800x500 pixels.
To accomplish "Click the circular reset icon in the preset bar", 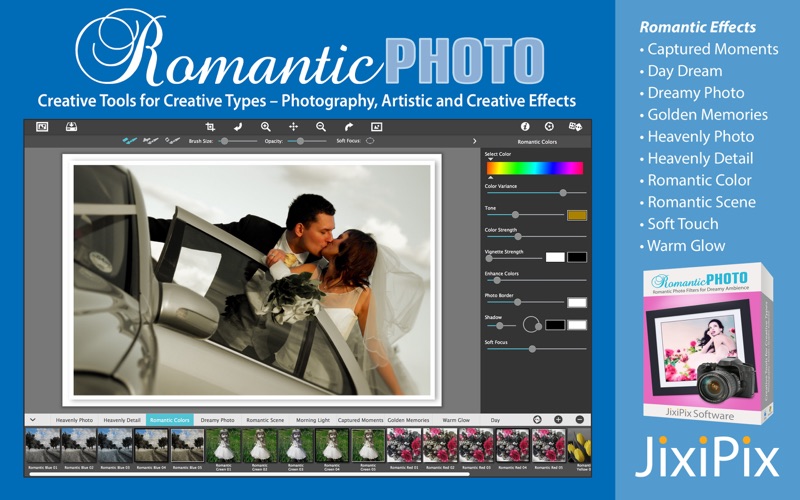I will pos(537,419).
